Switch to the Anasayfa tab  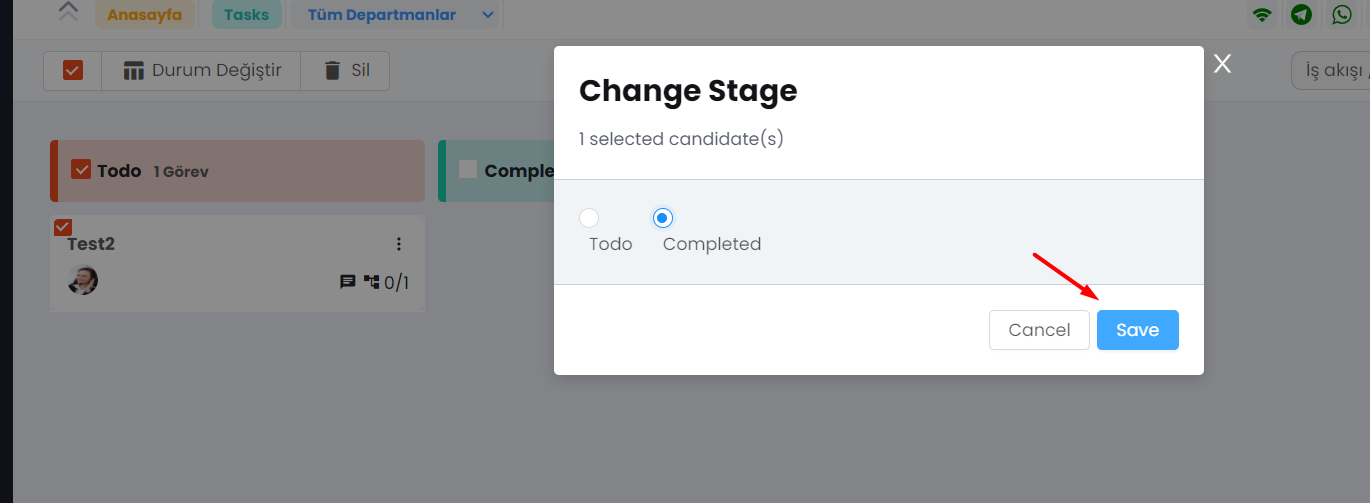click(145, 15)
